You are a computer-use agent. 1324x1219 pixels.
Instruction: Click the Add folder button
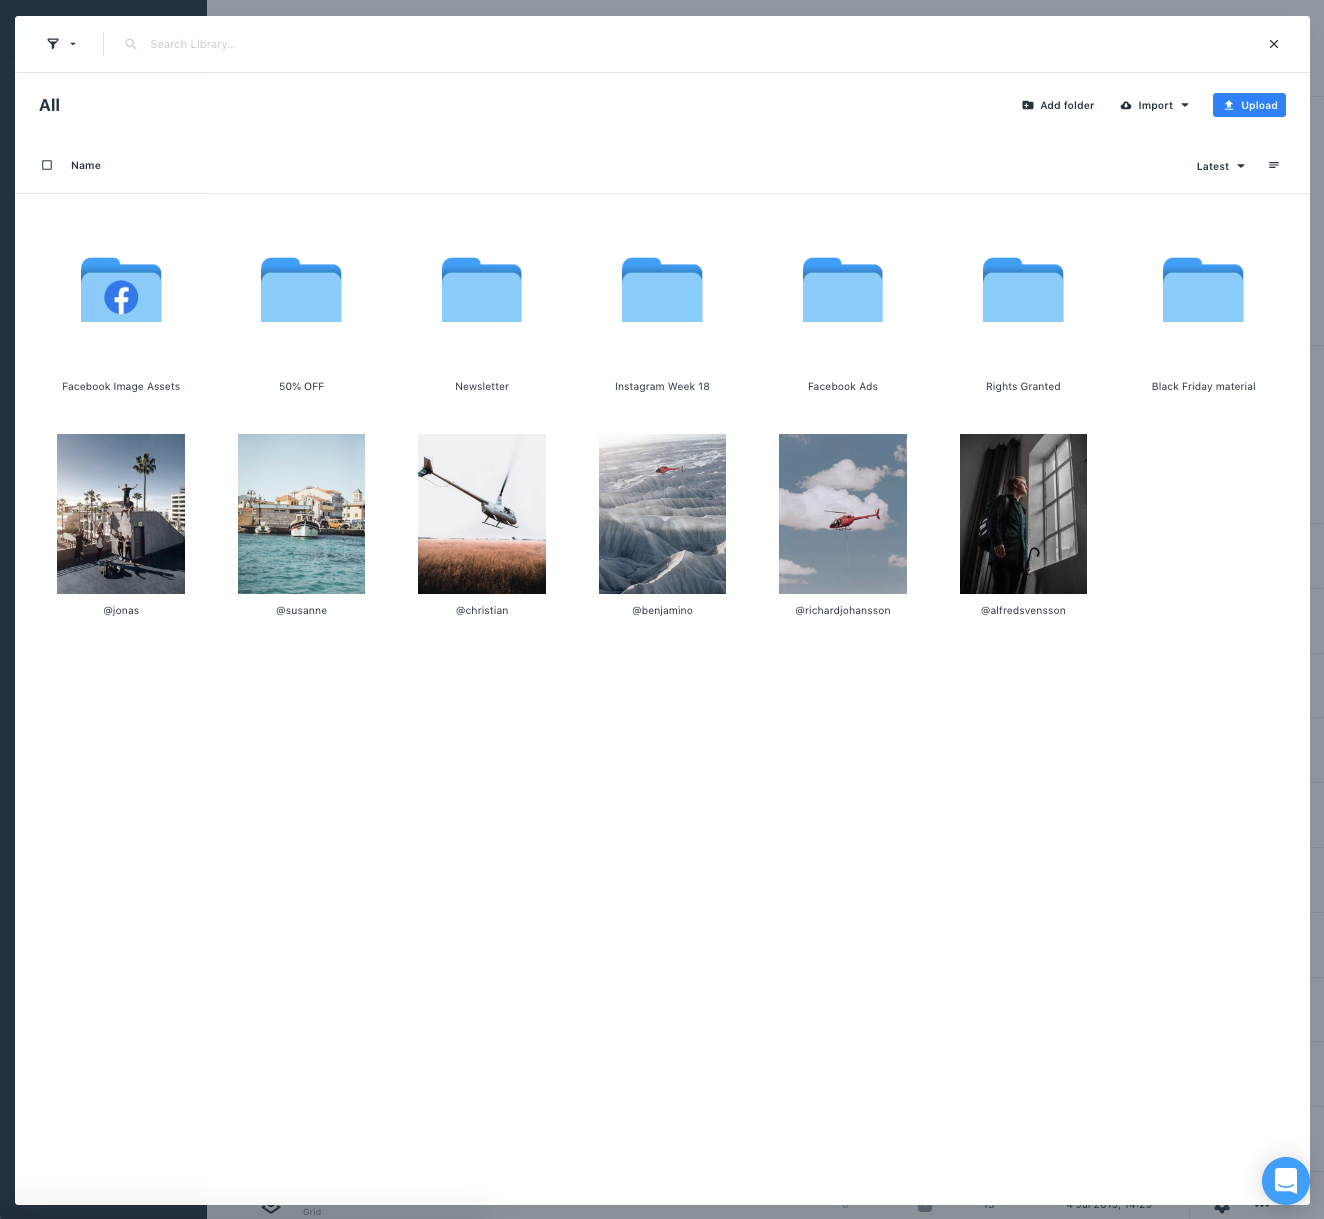(1058, 105)
